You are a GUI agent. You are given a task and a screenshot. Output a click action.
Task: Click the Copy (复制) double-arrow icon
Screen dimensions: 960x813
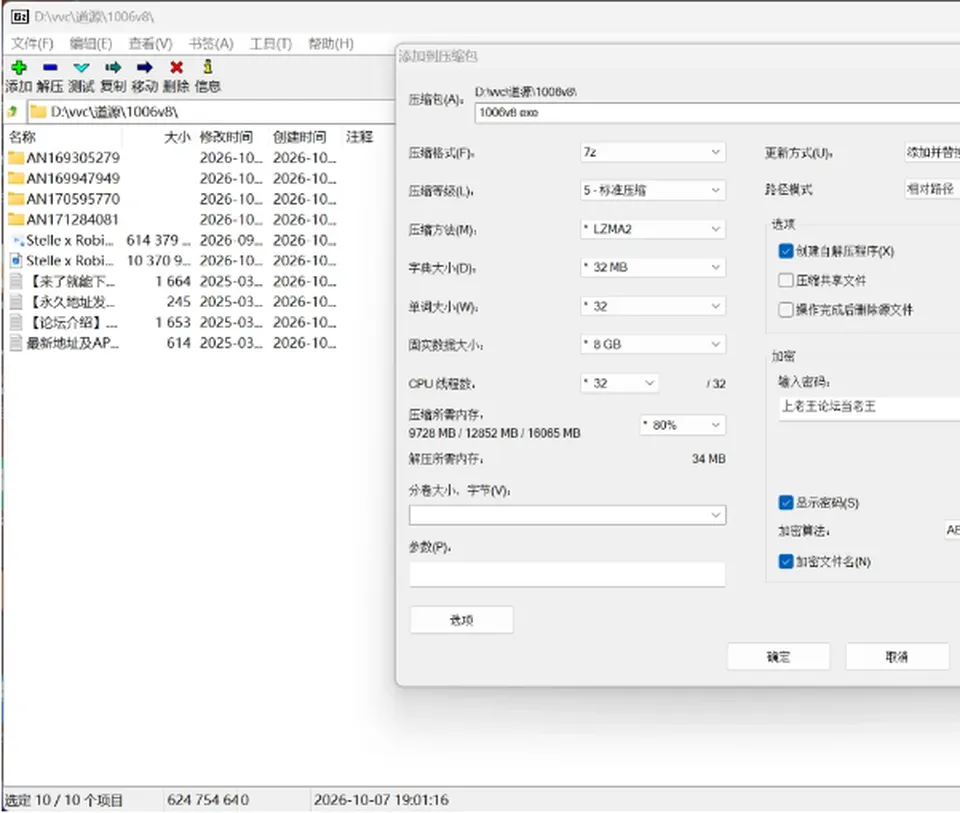click(113, 67)
